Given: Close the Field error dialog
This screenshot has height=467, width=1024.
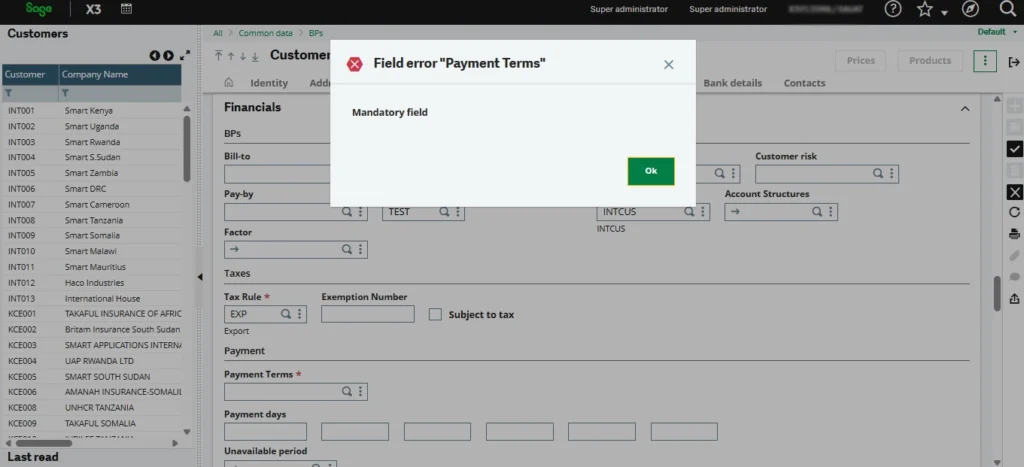Looking at the screenshot, I should 668,65.
